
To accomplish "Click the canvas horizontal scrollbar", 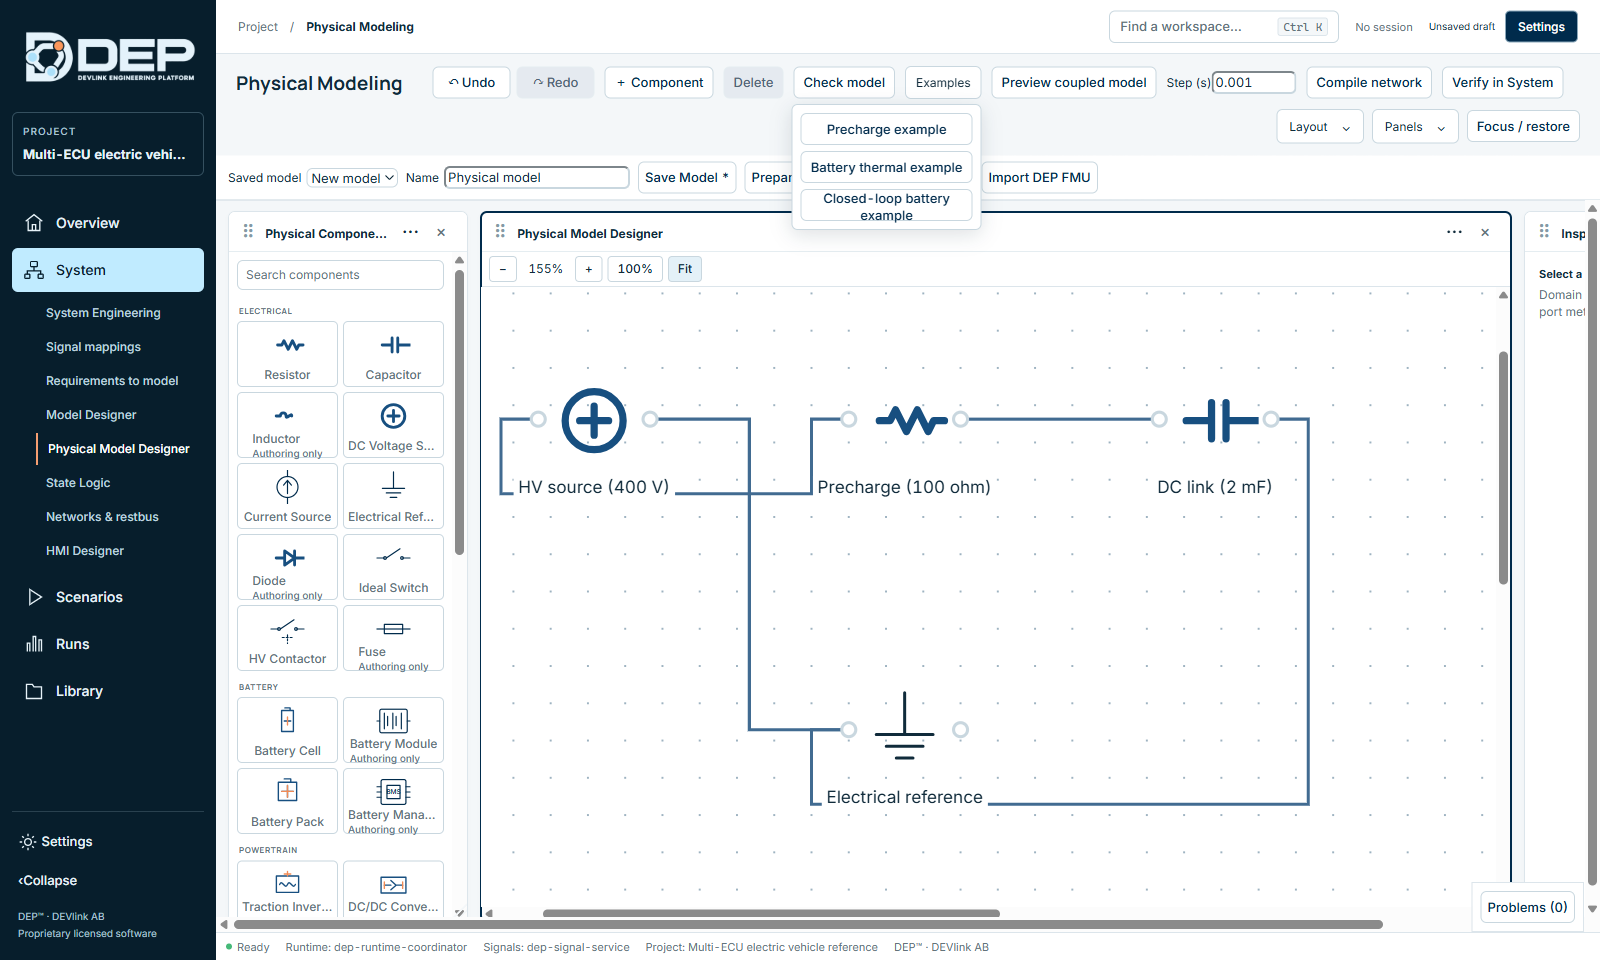I will [x=771, y=913].
